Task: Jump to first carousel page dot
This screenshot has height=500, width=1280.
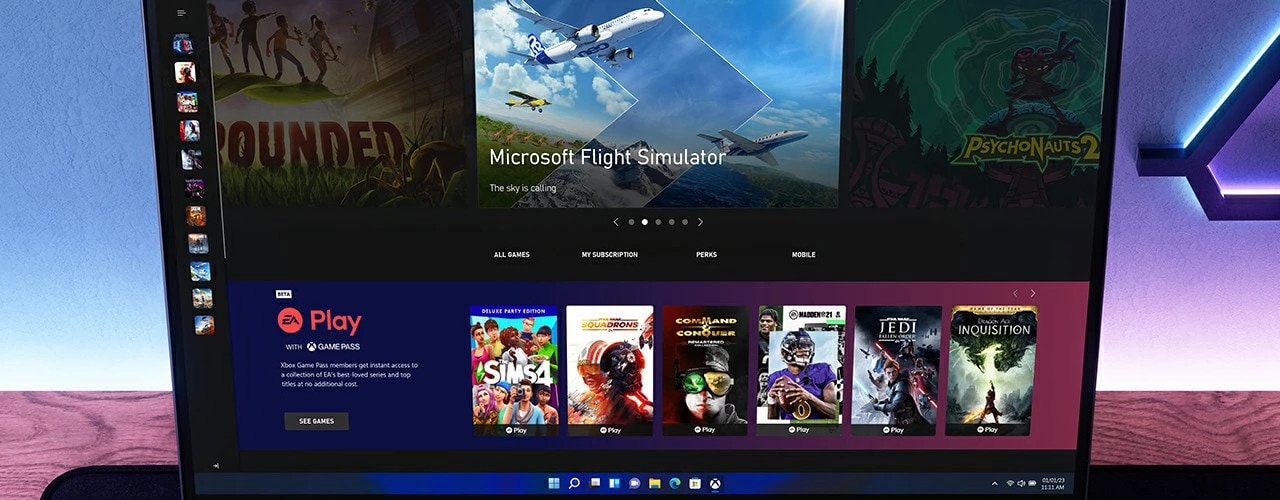Action: [631, 222]
